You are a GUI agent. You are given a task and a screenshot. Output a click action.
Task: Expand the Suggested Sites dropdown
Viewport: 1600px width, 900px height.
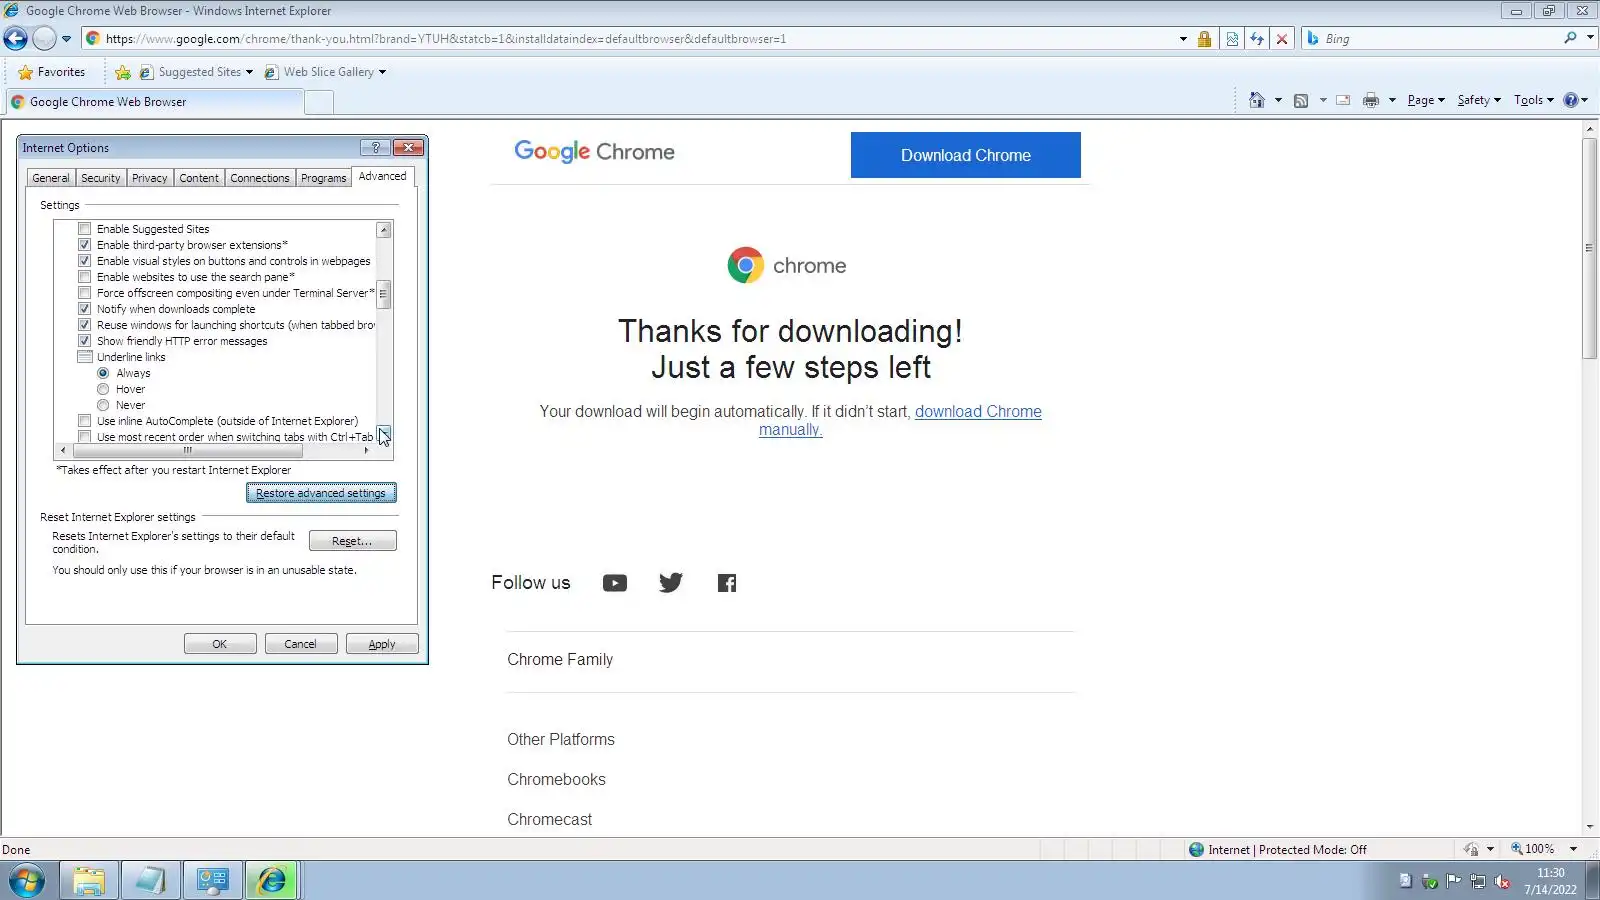[249, 72]
